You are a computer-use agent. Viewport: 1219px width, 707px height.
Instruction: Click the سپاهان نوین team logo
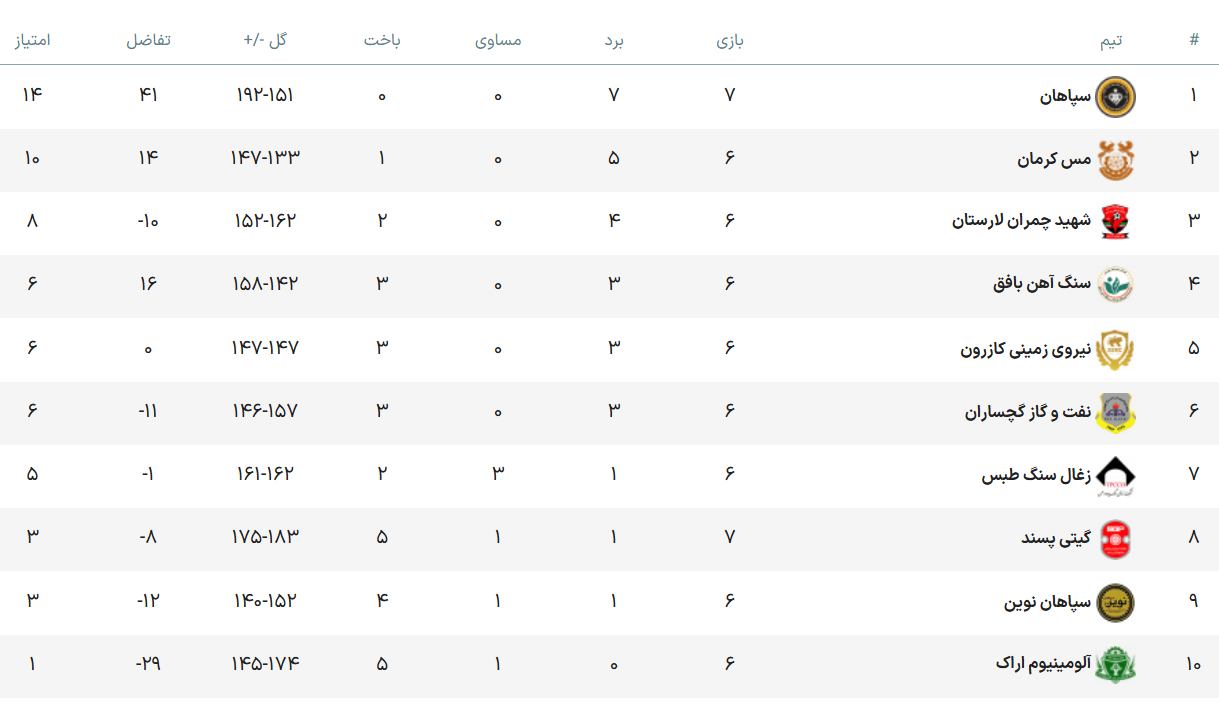pos(1116,602)
